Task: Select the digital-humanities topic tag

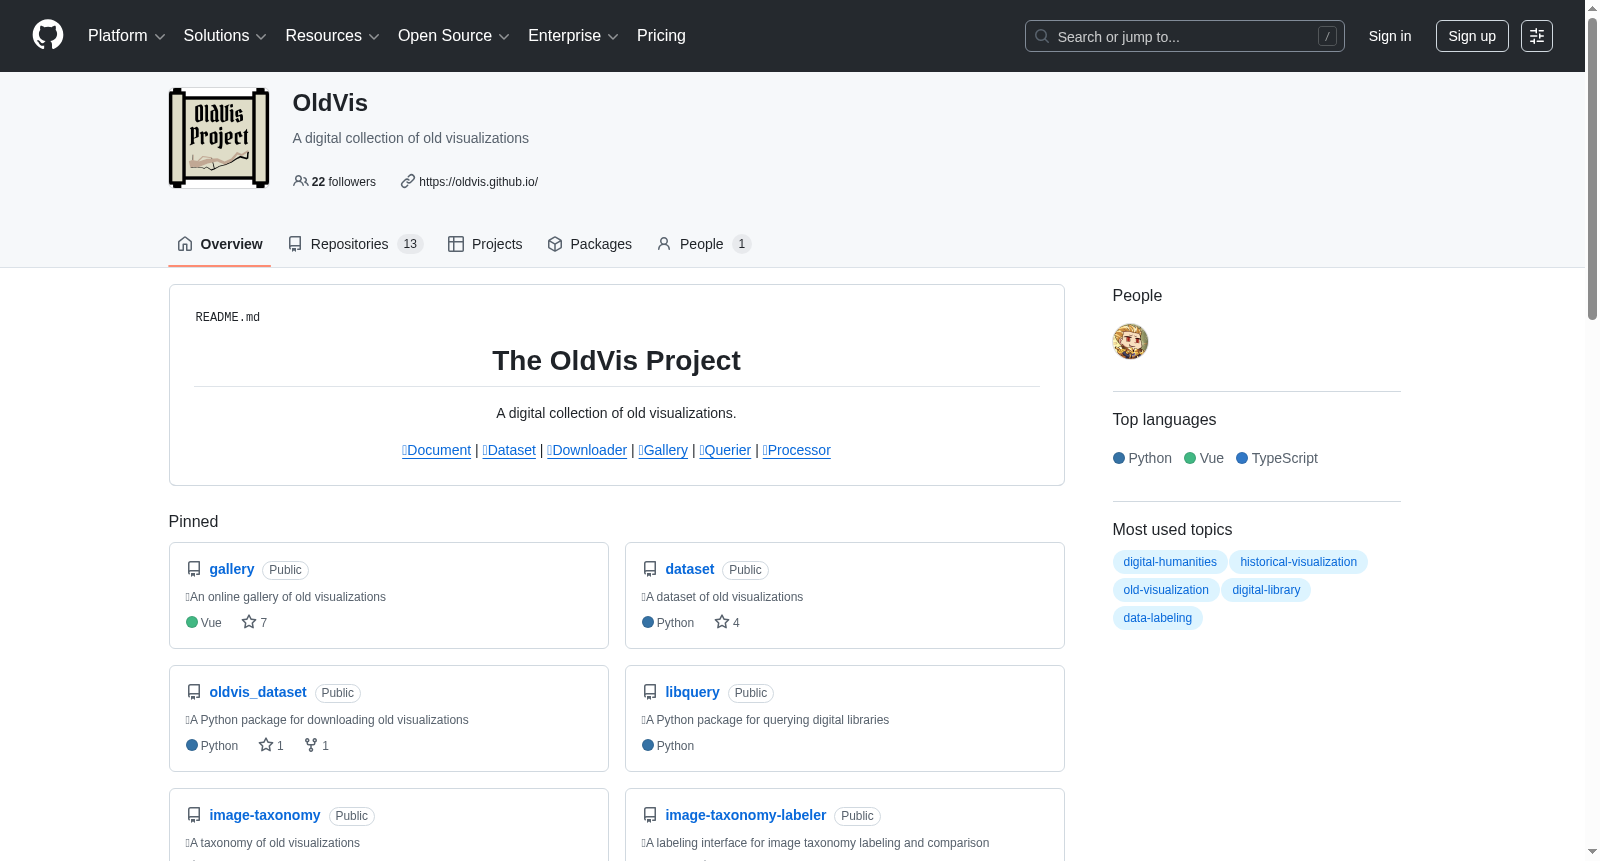Action: pyautogui.click(x=1170, y=562)
